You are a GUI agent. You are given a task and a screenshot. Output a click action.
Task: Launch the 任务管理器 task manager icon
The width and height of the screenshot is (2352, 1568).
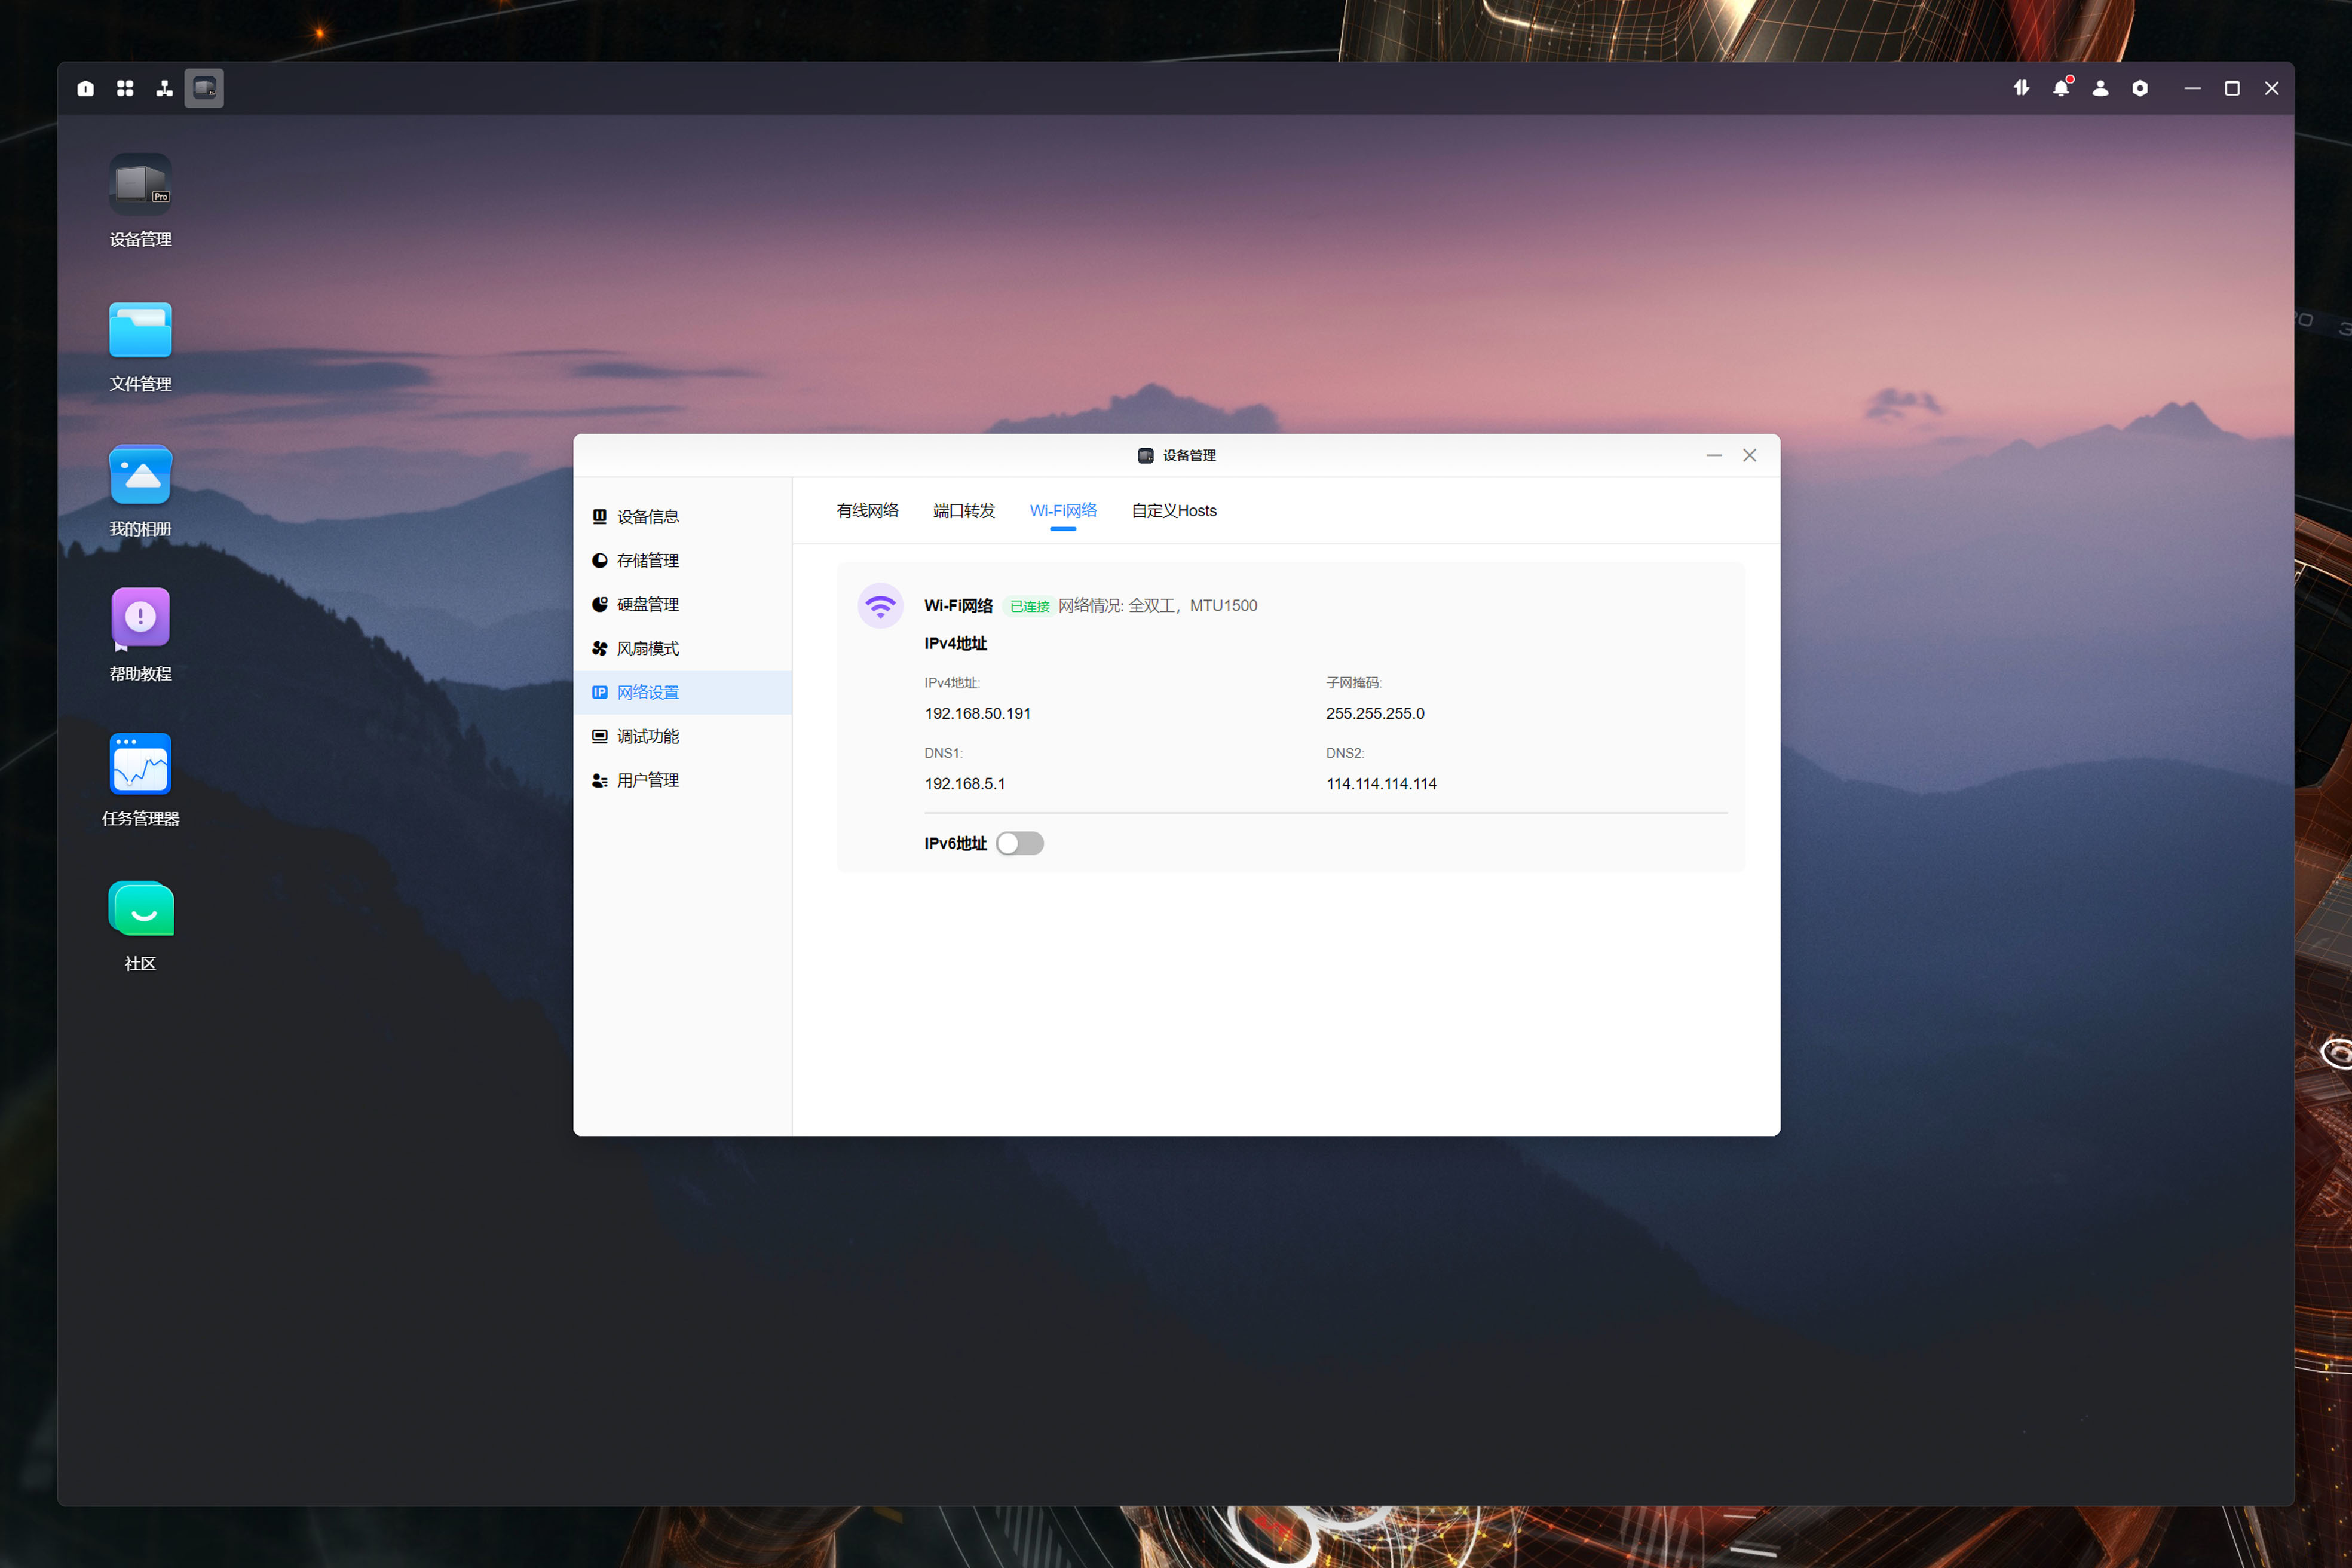(140, 764)
